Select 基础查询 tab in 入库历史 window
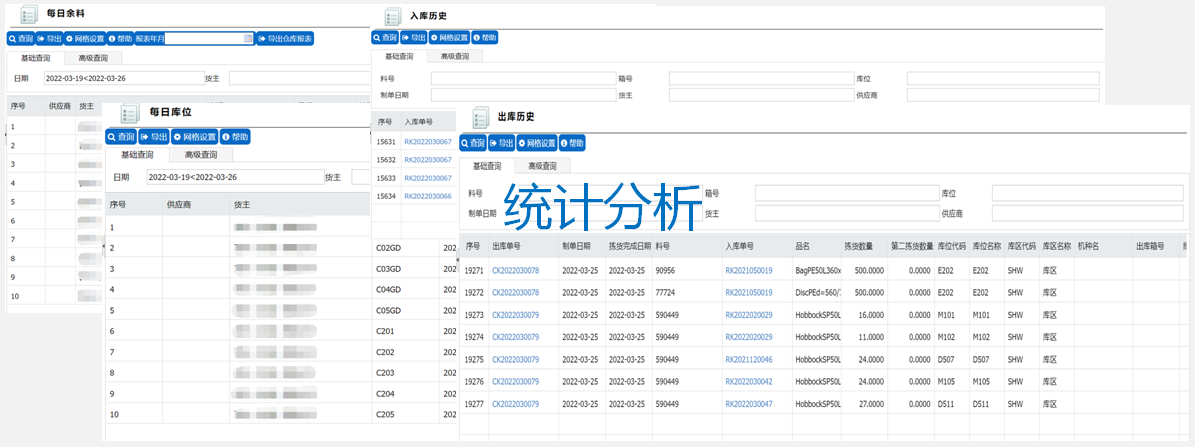This screenshot has width=1195, height=447. (x=399, y=56)
